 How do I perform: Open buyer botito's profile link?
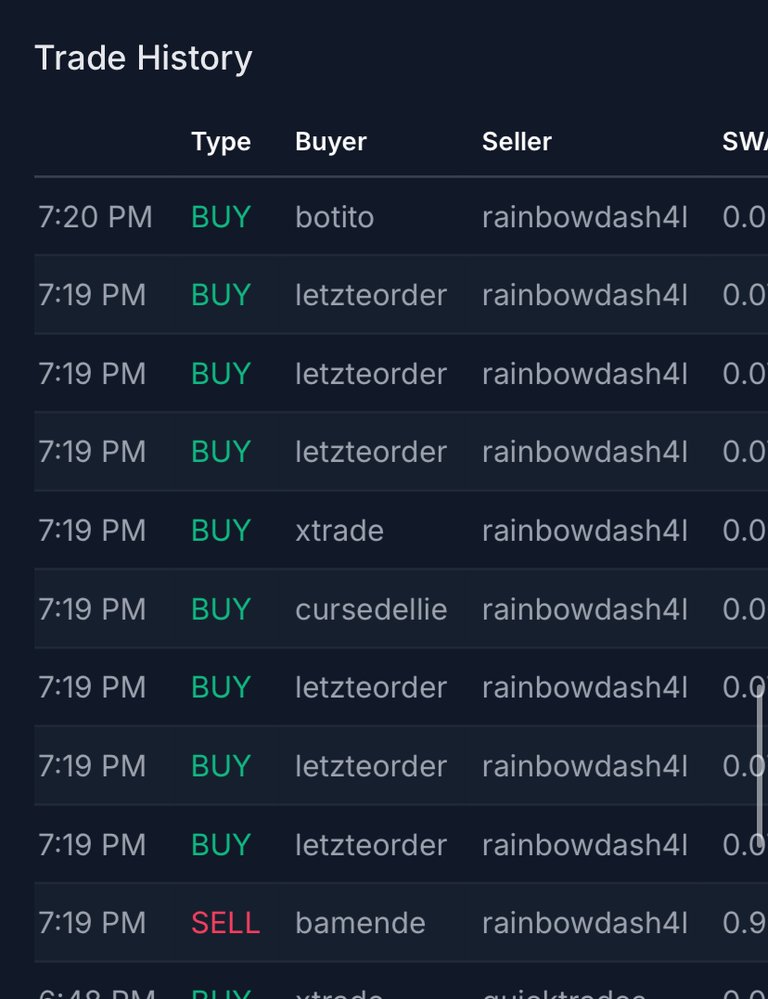click(x=335, y=217)
